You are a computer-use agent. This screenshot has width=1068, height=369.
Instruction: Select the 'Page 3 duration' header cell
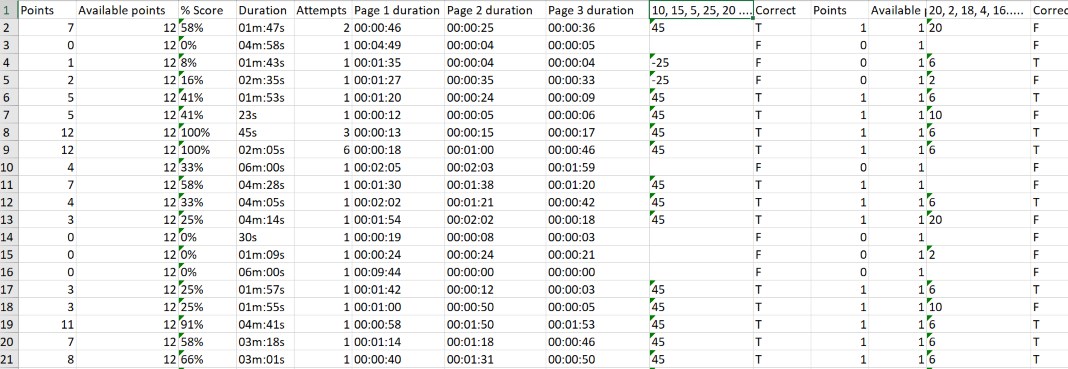coord(597,11)
